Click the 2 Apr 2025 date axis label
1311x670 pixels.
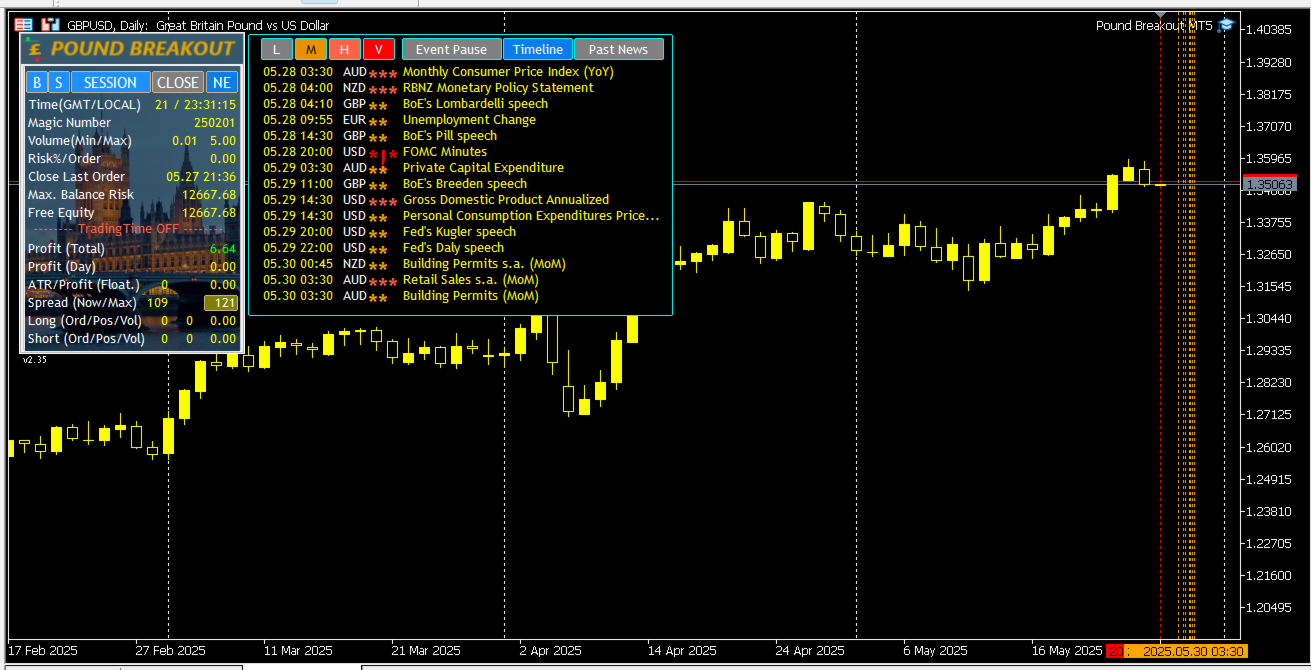pos(550,650)
